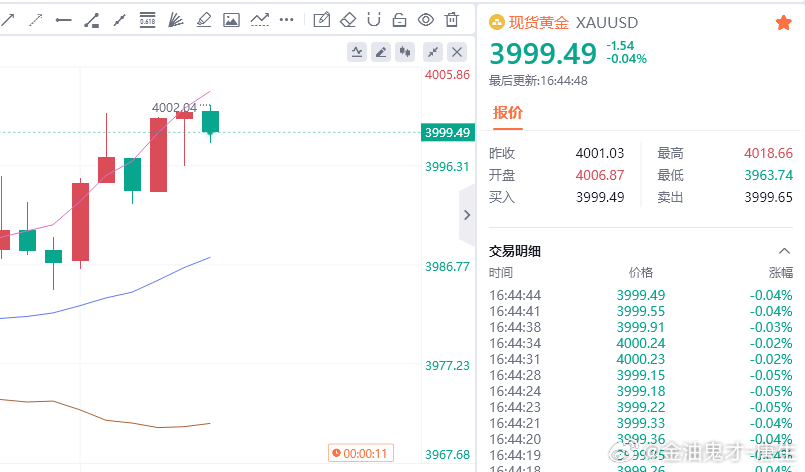805x472 pixels.
Task: Click the latest green candlestick
Action: coord(210,122)
